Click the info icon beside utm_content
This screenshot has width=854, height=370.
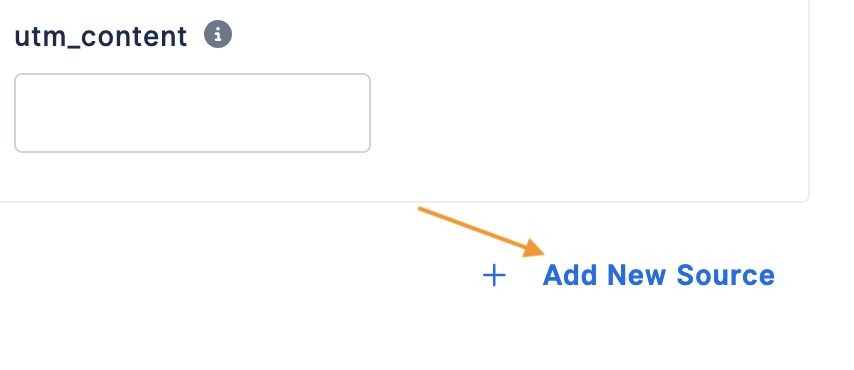pyautogui.click(x=218, y=35)
